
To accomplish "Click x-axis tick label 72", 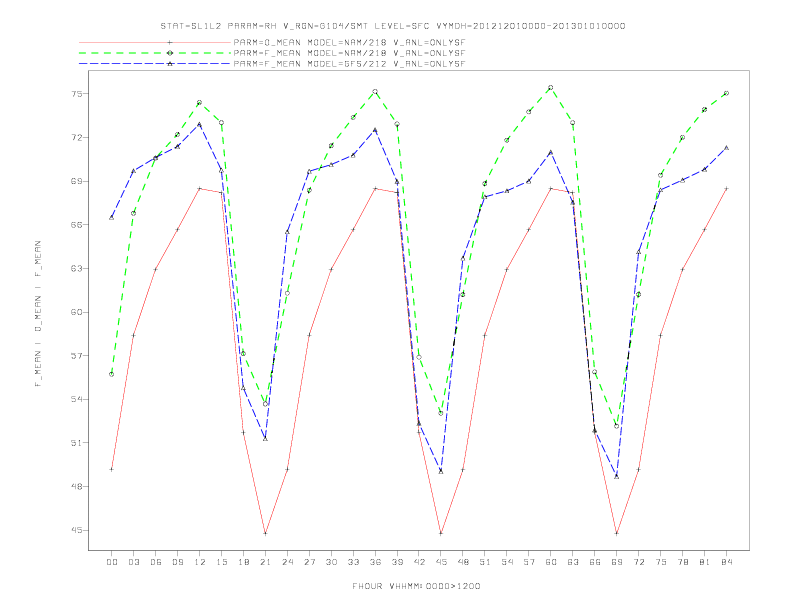I will coord(639,562).
